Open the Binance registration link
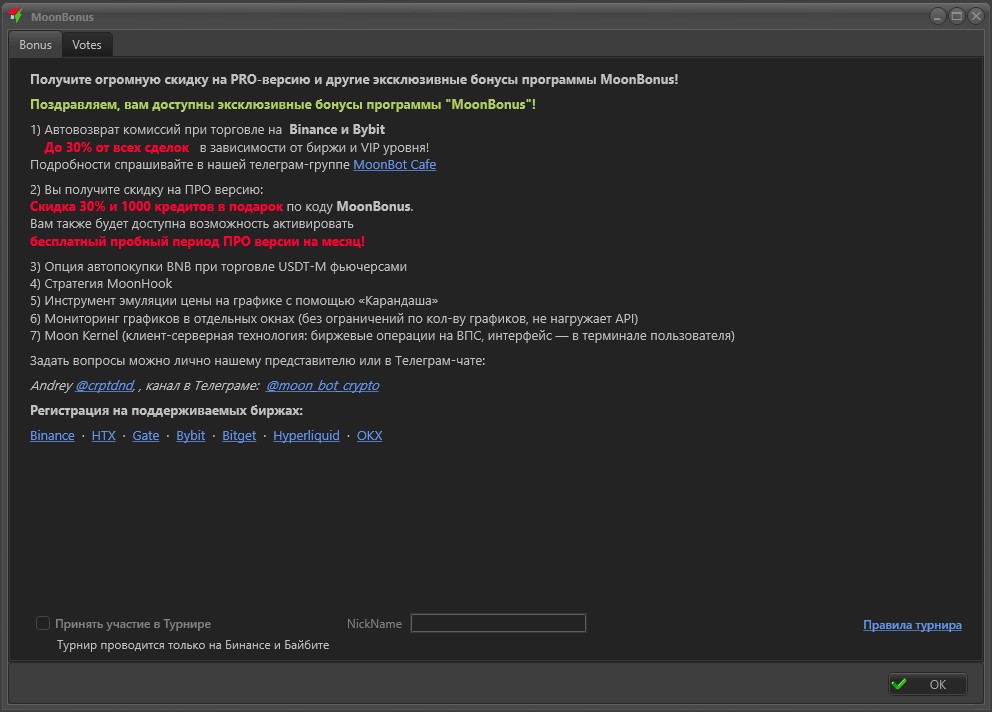 click(52, 435)
